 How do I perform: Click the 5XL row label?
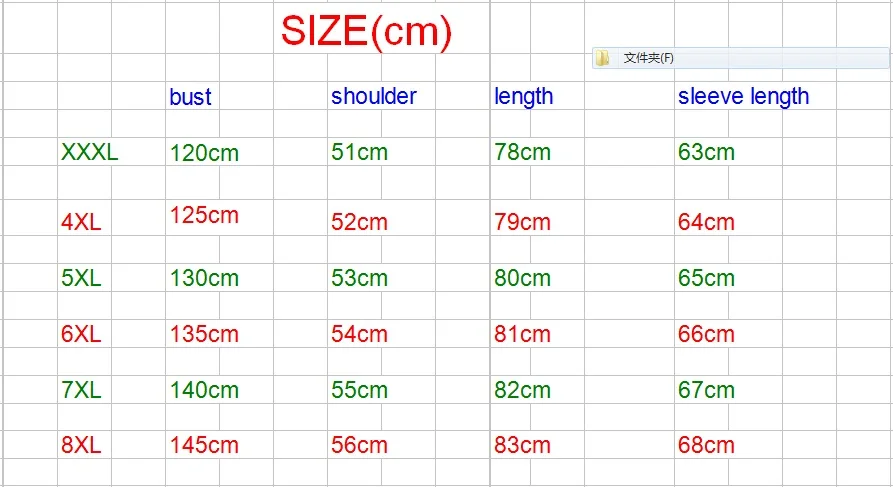click(x=81, y=278)
